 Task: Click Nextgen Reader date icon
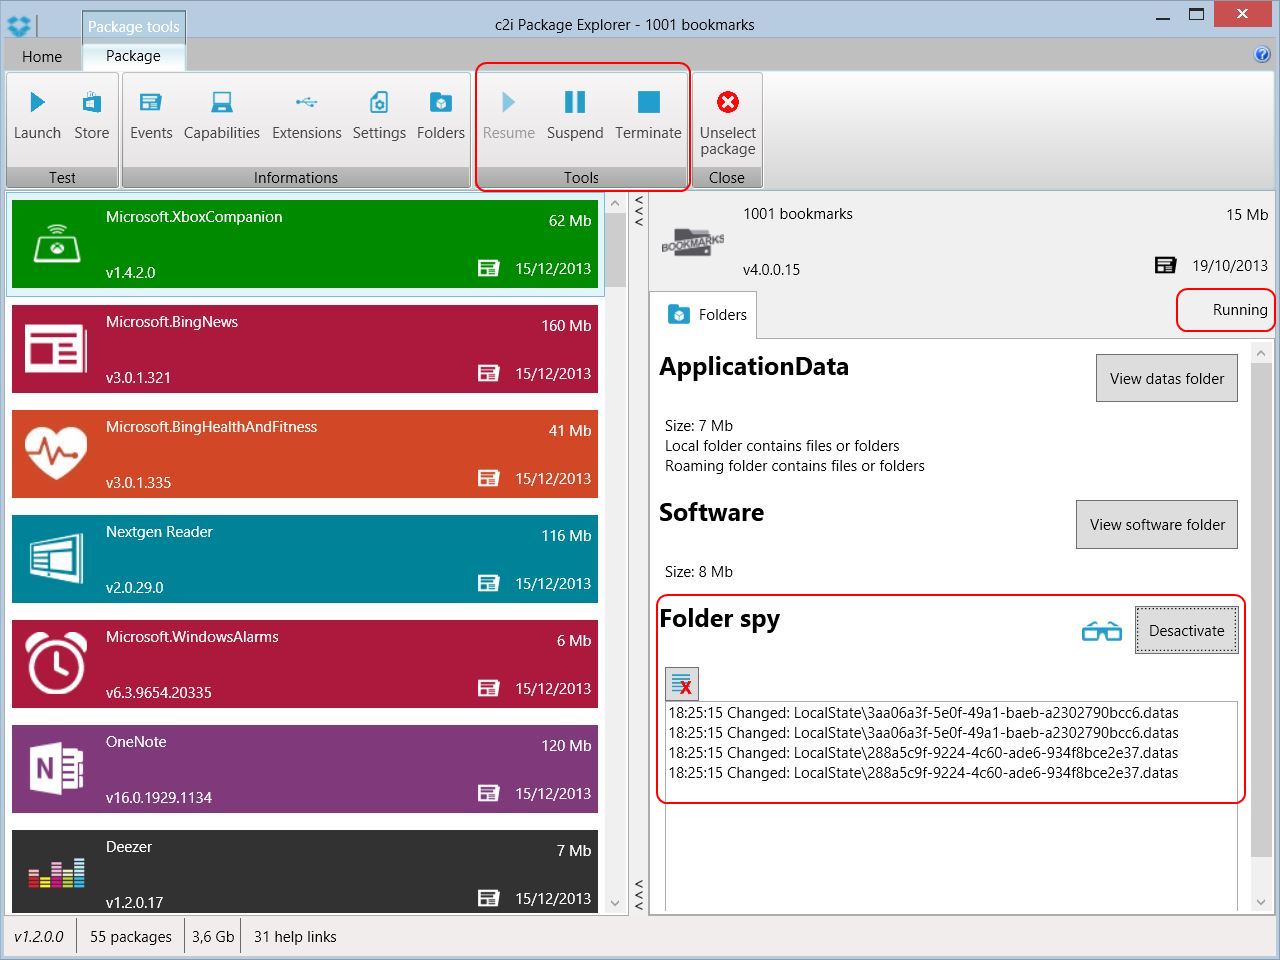click(488, 583)
